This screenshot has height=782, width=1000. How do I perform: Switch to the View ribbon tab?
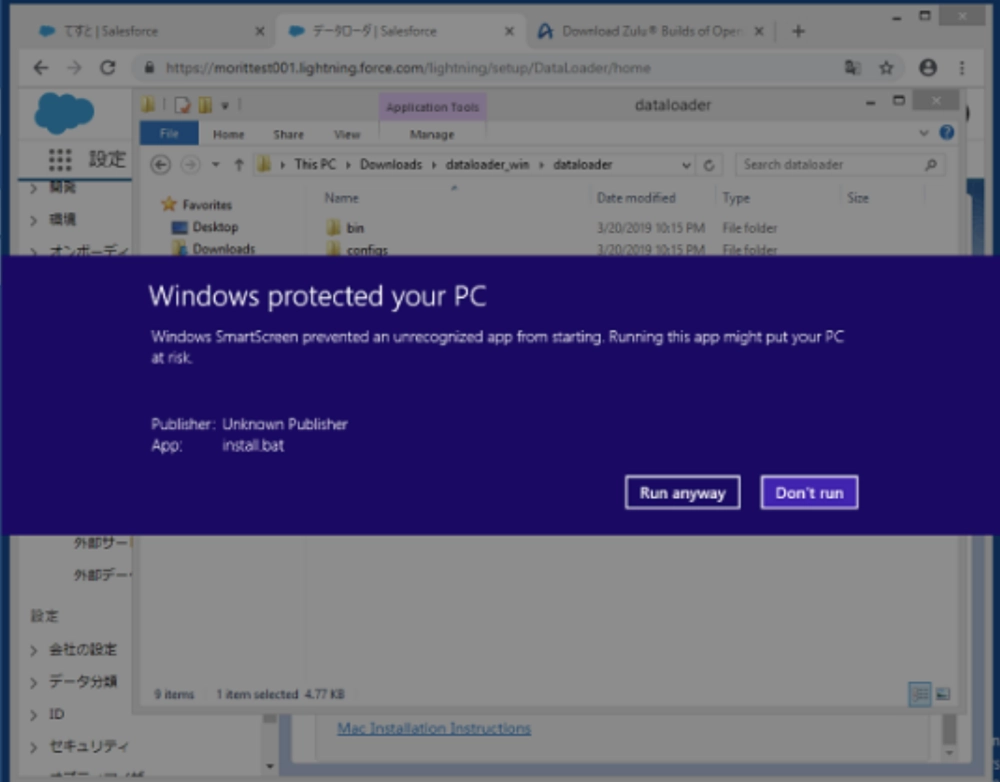pos(347,135)
